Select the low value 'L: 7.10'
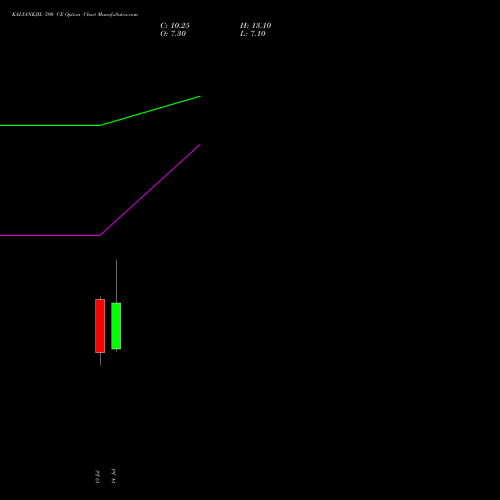This screenshot has width=500, height=500. [x=253, y=34]
